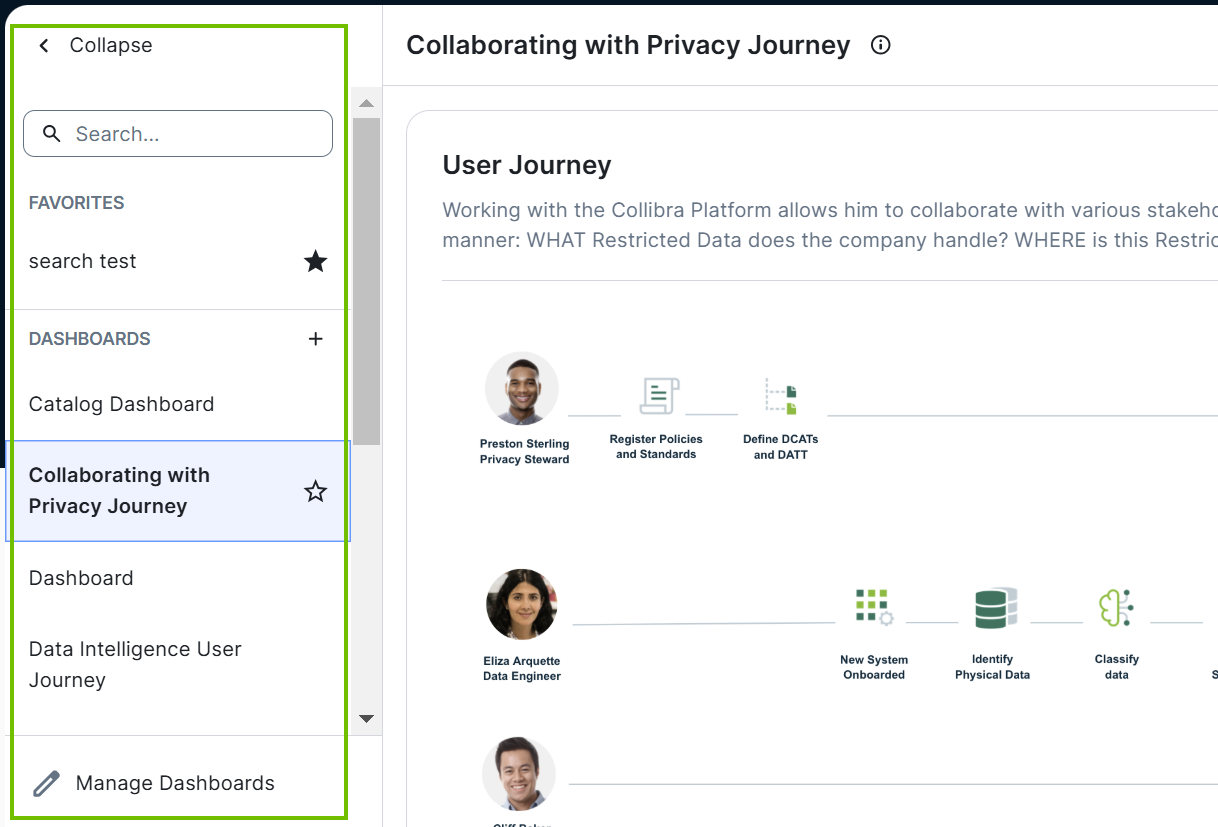Image resolution: width=1218 pixels, height=827 pixels.
Task: Click the info icon beside the dashboard title
Action: 880,45
